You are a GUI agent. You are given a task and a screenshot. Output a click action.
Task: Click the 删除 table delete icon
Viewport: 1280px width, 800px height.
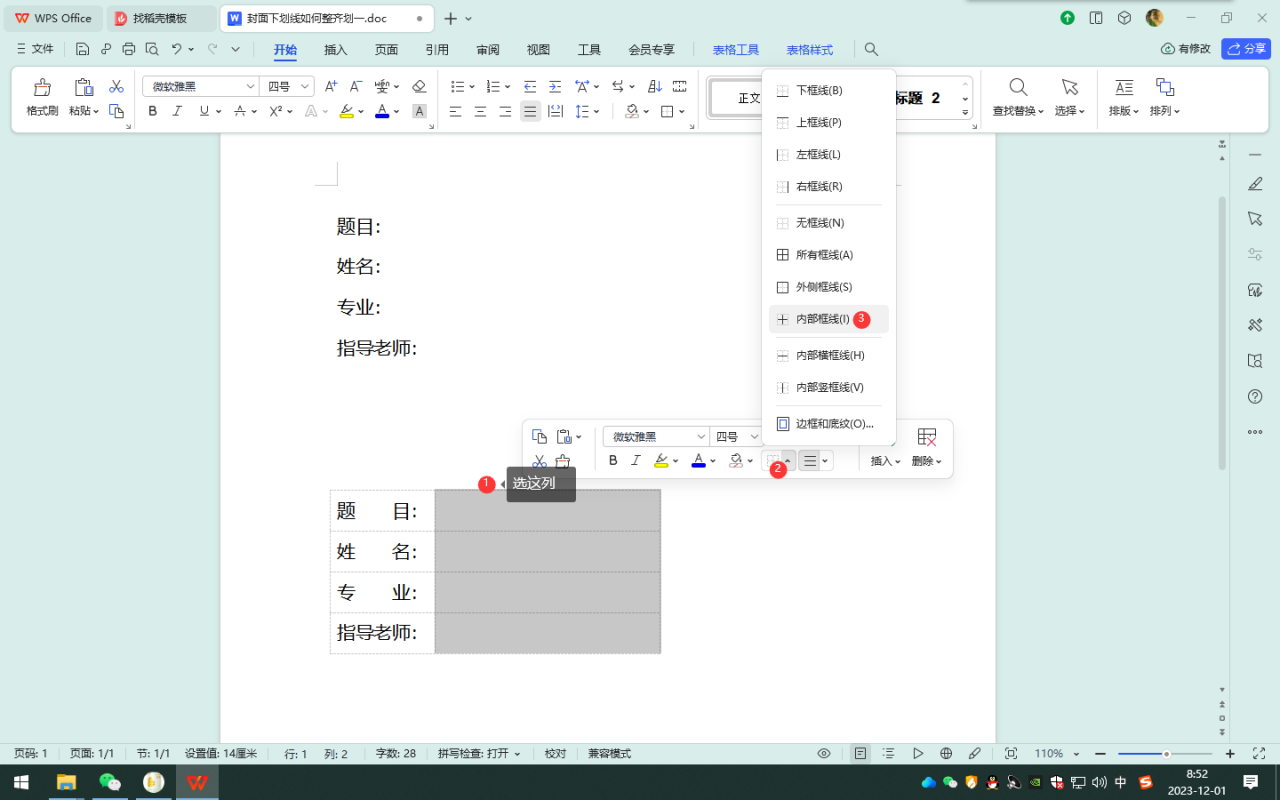[x=927, y=437]
